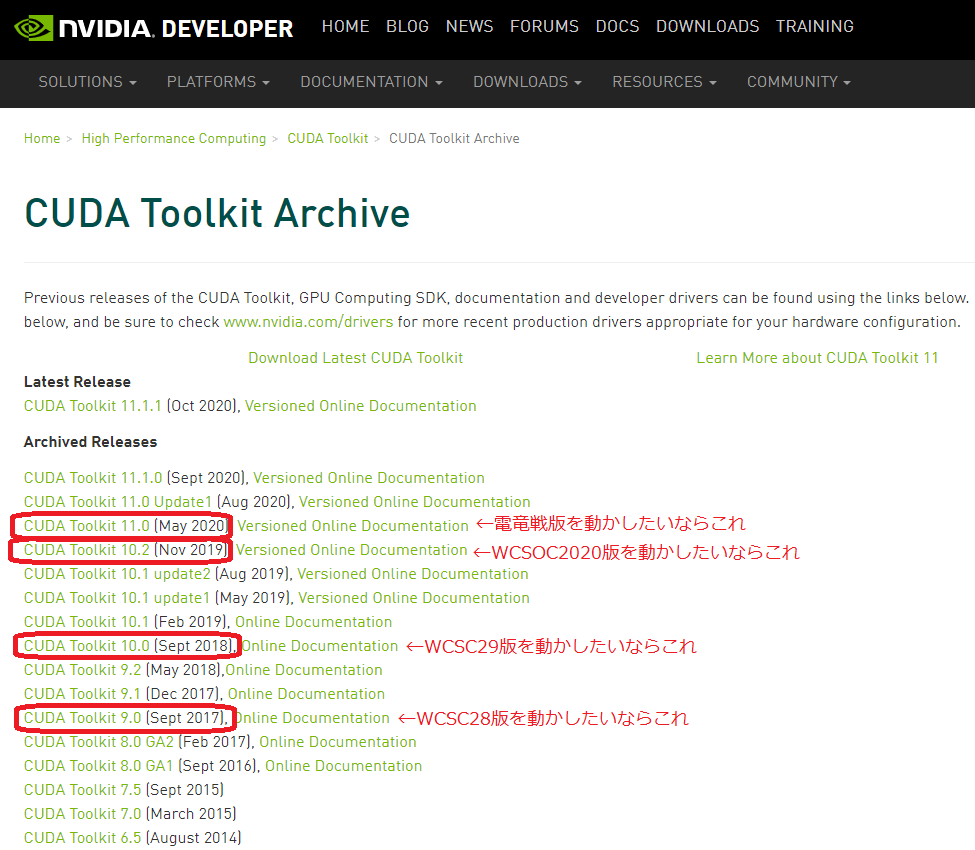975x850 pixels.
Task: Click the CUDA Toolkit Archive page heading
Action: (x=217, y=213)
